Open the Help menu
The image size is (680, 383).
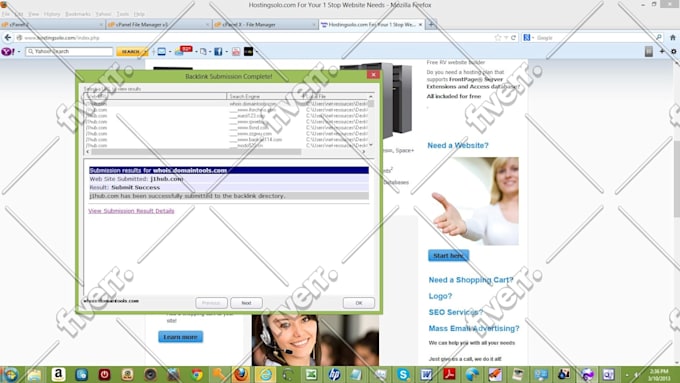point(139,14)
